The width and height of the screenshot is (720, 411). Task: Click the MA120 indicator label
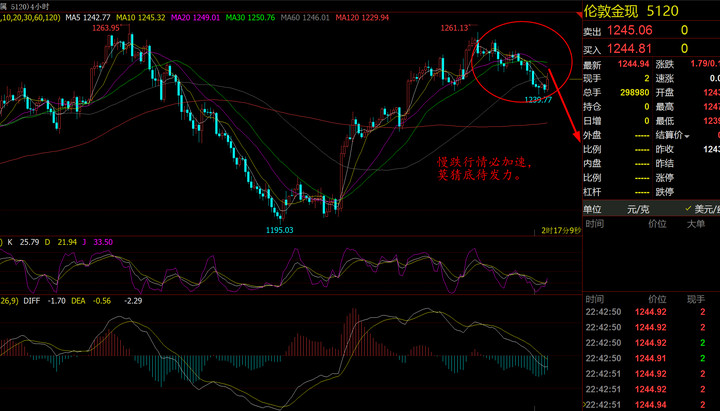(362, 18)
